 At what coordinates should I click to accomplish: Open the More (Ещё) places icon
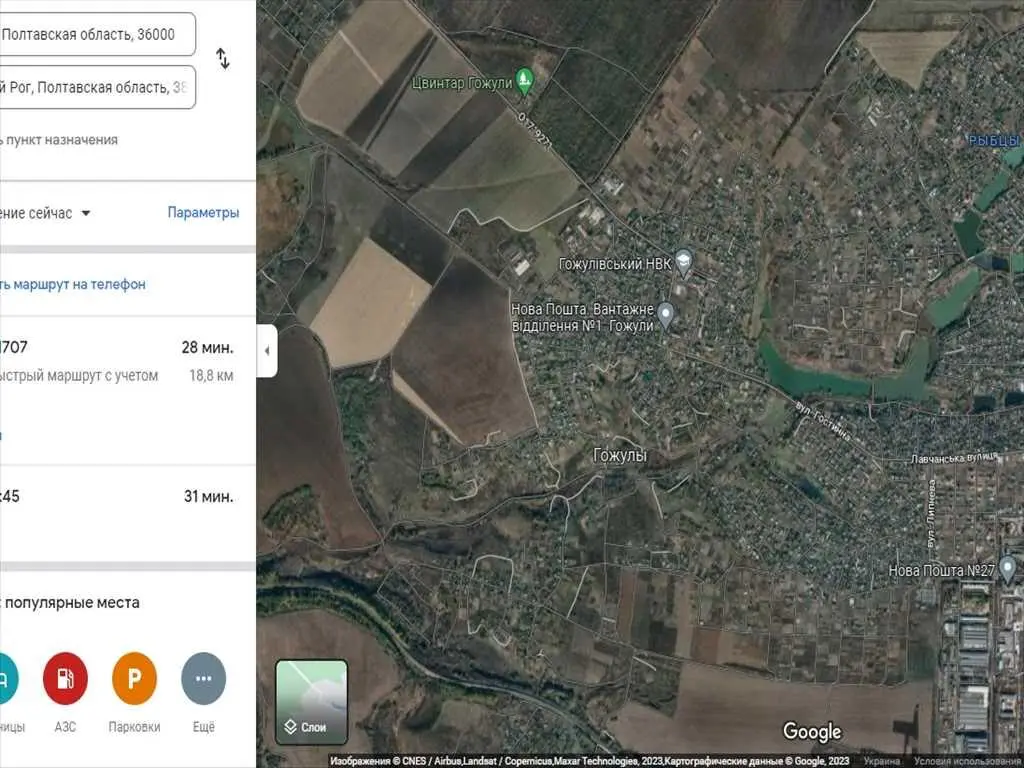click(x=203, y=679)
